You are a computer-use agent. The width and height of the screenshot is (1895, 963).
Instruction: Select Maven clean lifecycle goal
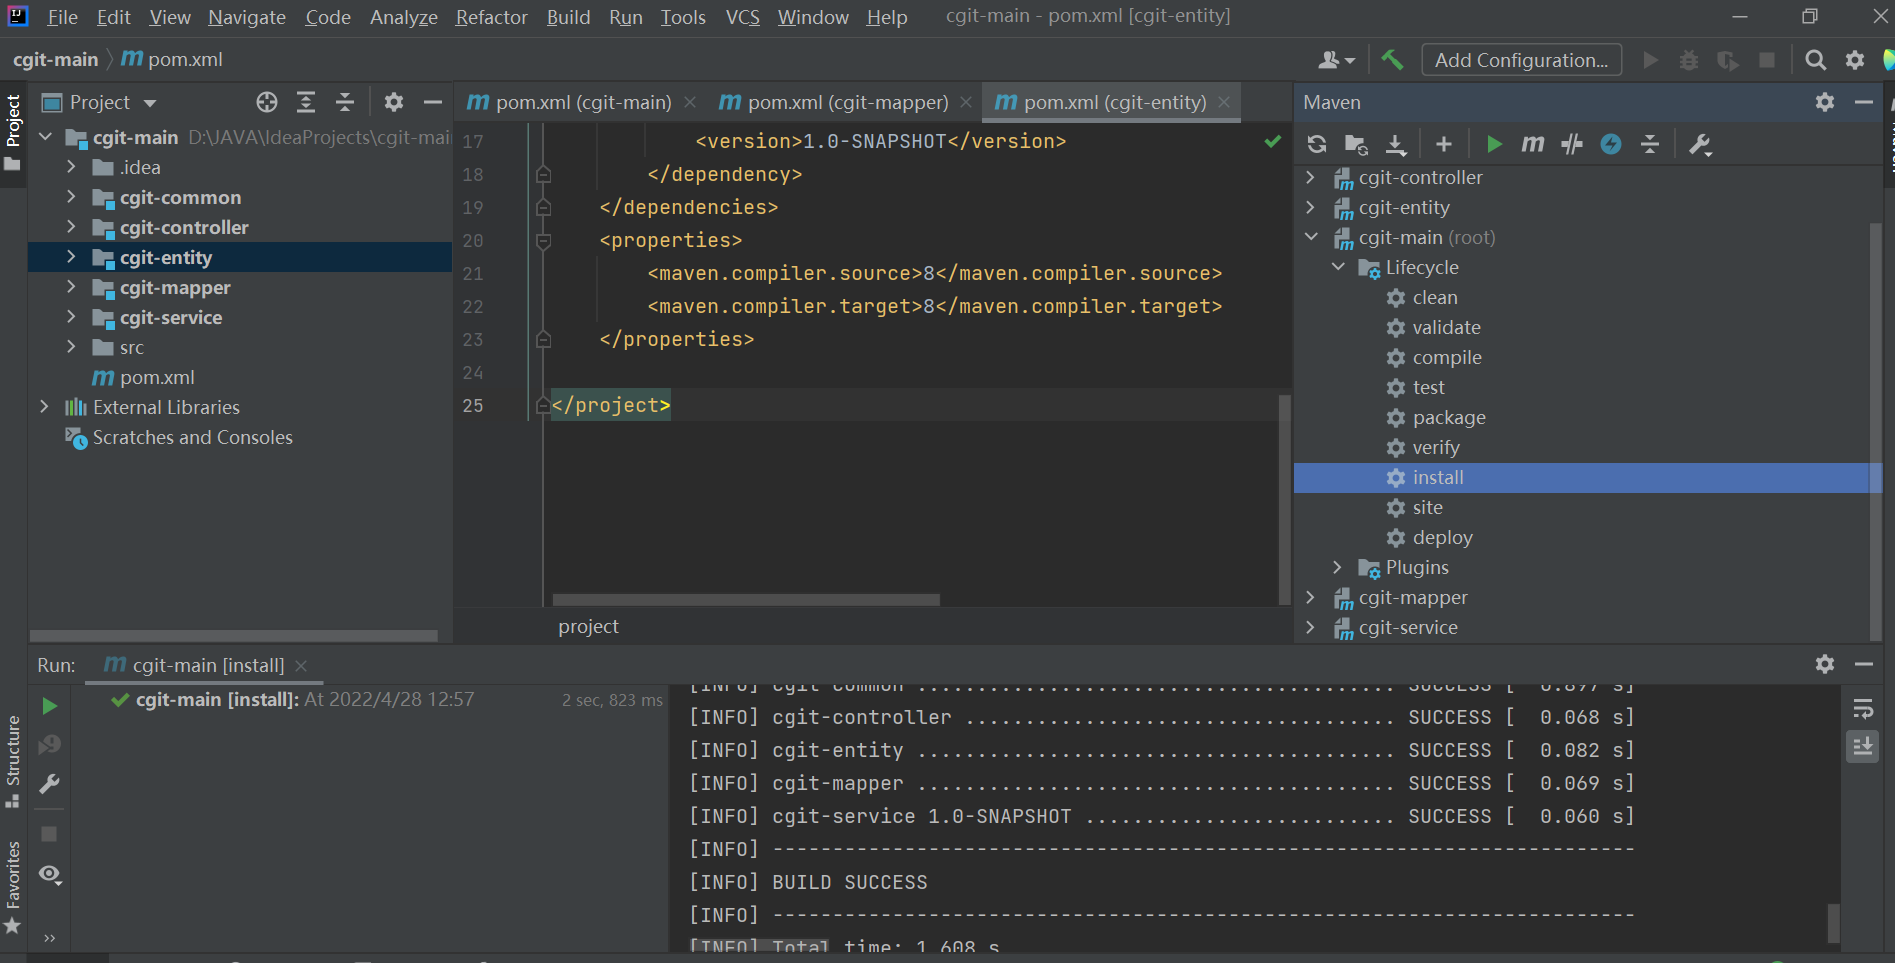1434,297
